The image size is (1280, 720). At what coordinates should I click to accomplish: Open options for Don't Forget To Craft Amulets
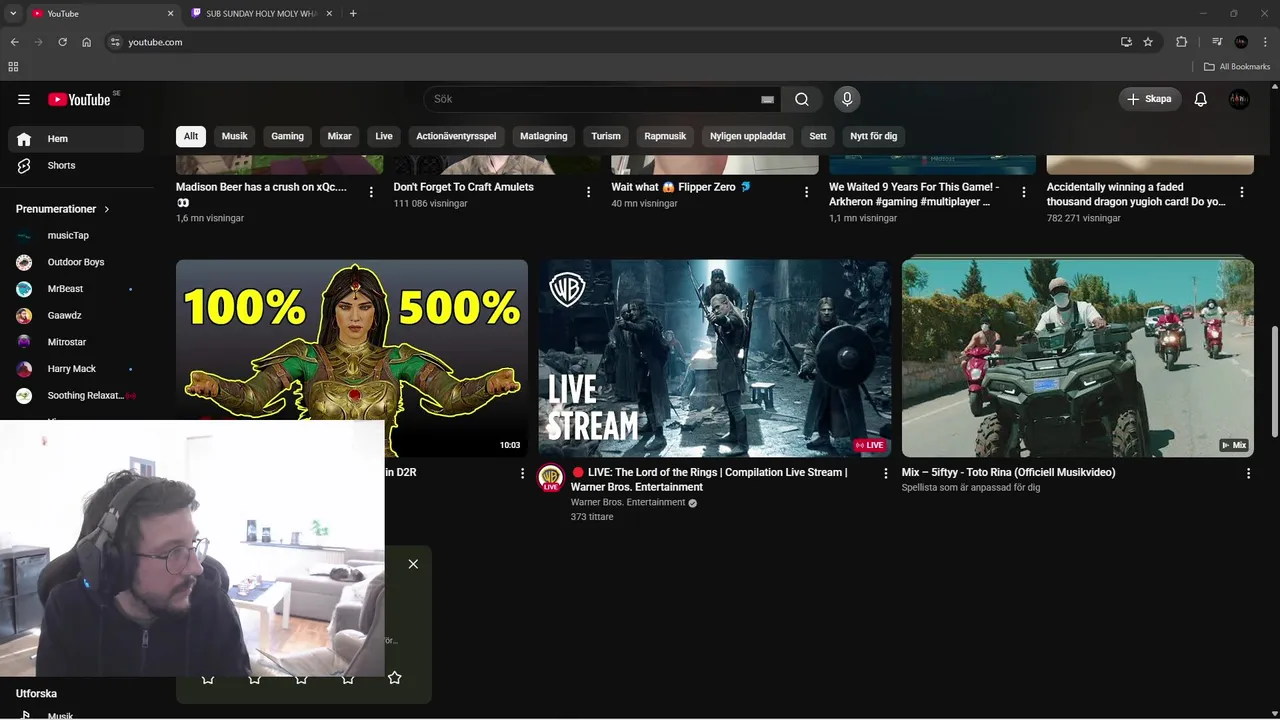pyautogui.click(x=589, y=192)
